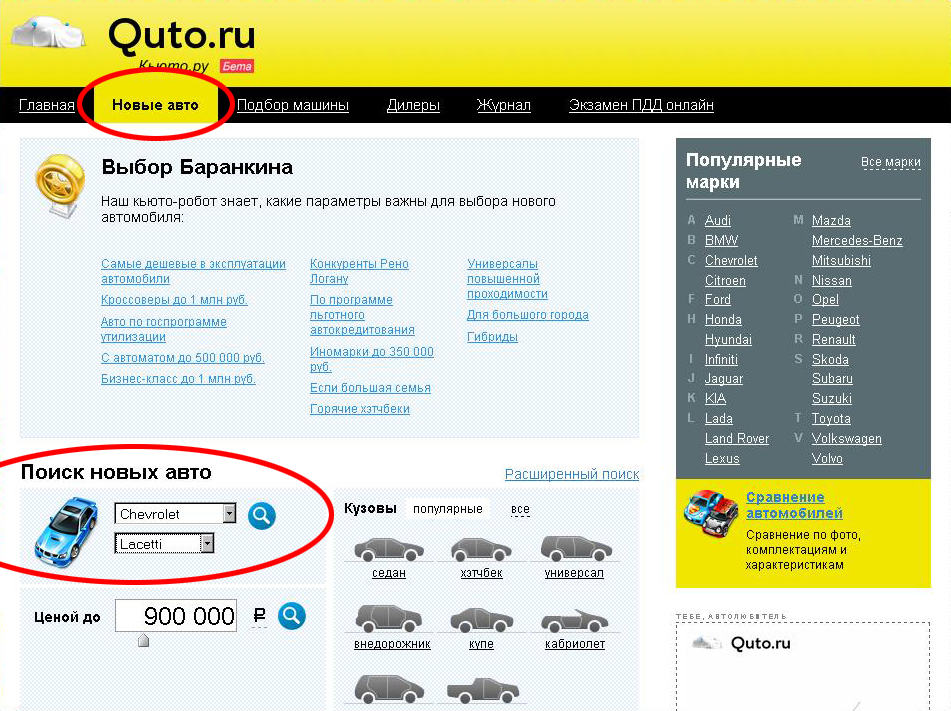The height and width of the screenshot is (711, 951).
Task: Click the ruble currency symbol
Action: tap(260, 616)
